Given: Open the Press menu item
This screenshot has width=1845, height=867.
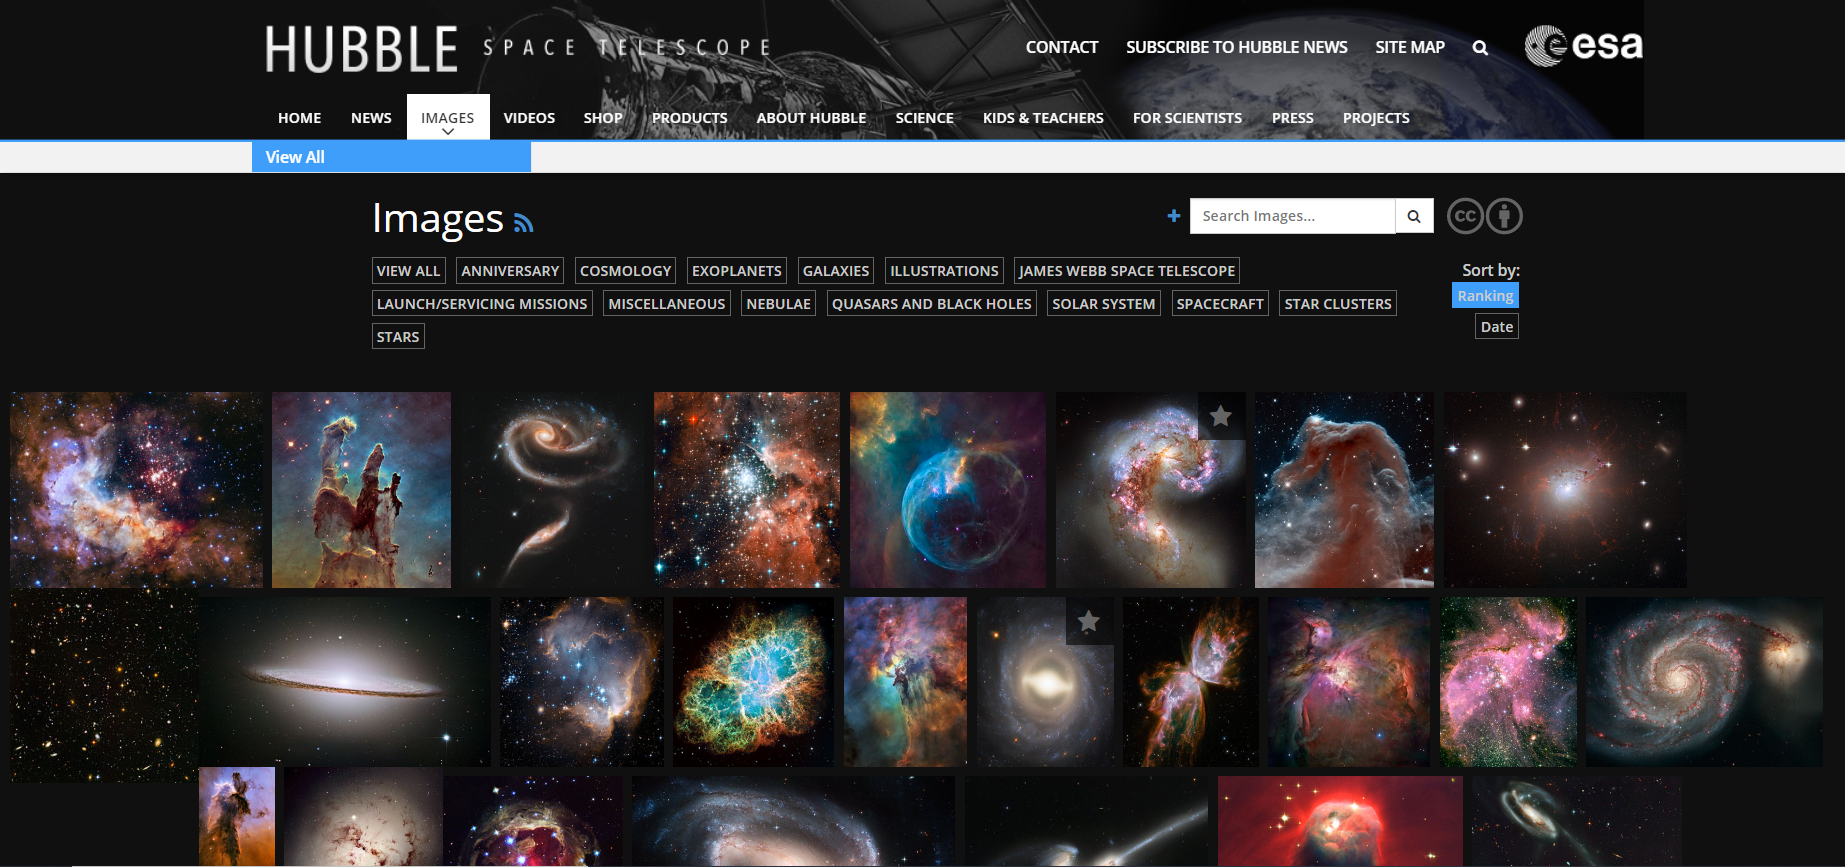Looking at the screenshot, I should coord(1292,118).
